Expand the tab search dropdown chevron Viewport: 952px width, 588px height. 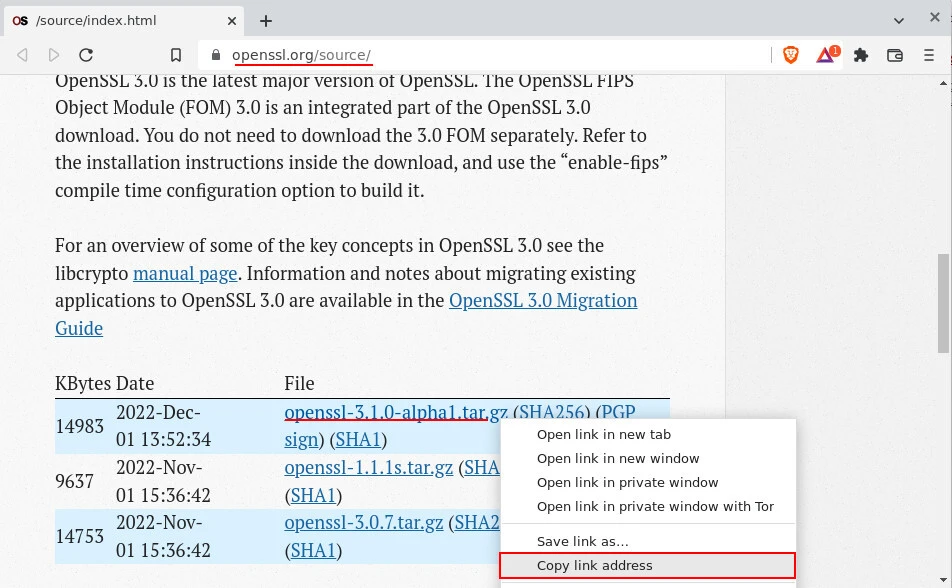point(899,20)
